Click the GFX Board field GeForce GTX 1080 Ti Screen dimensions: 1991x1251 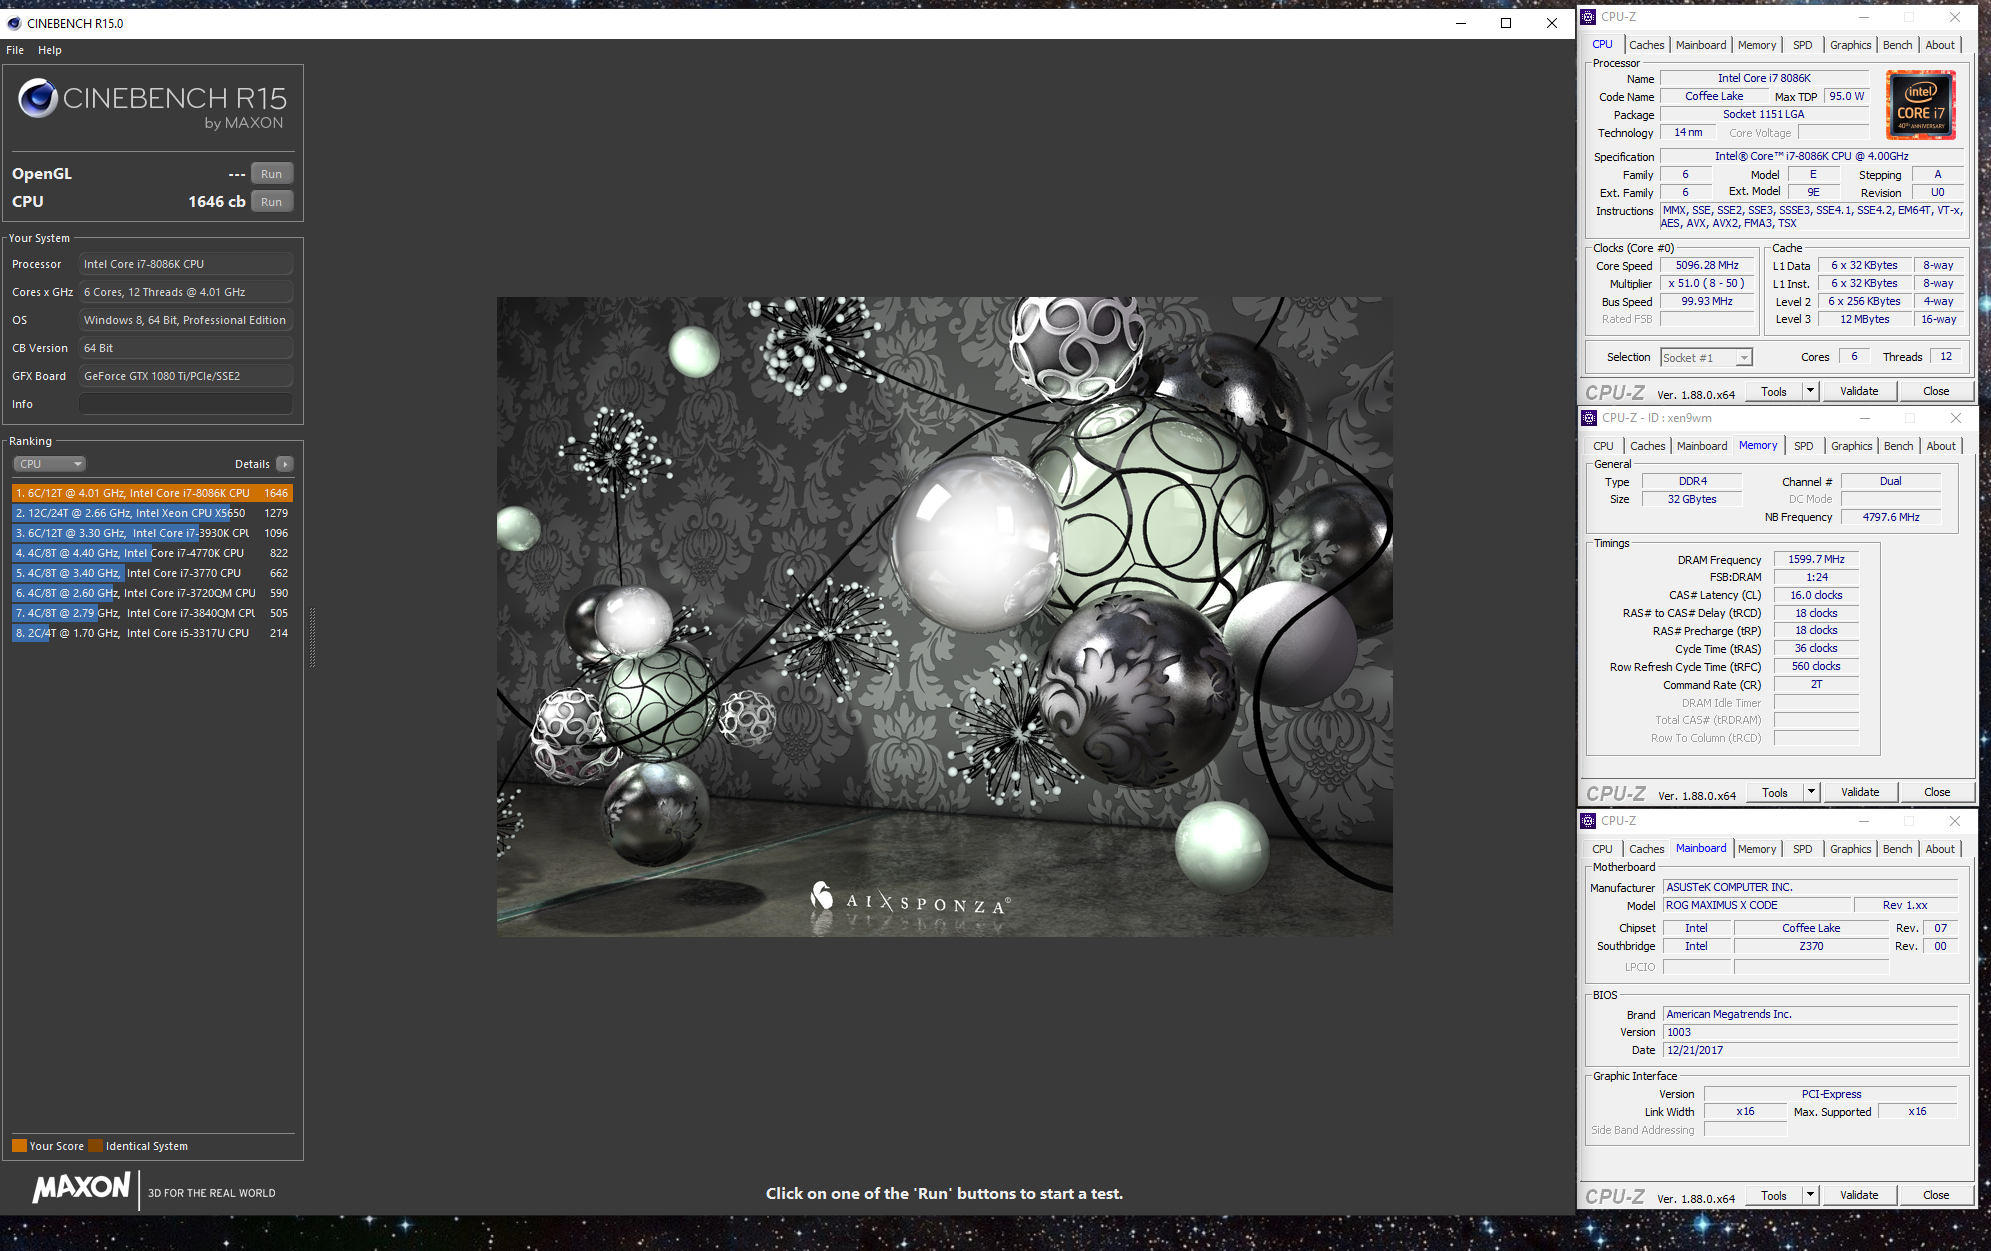point(186,376)
